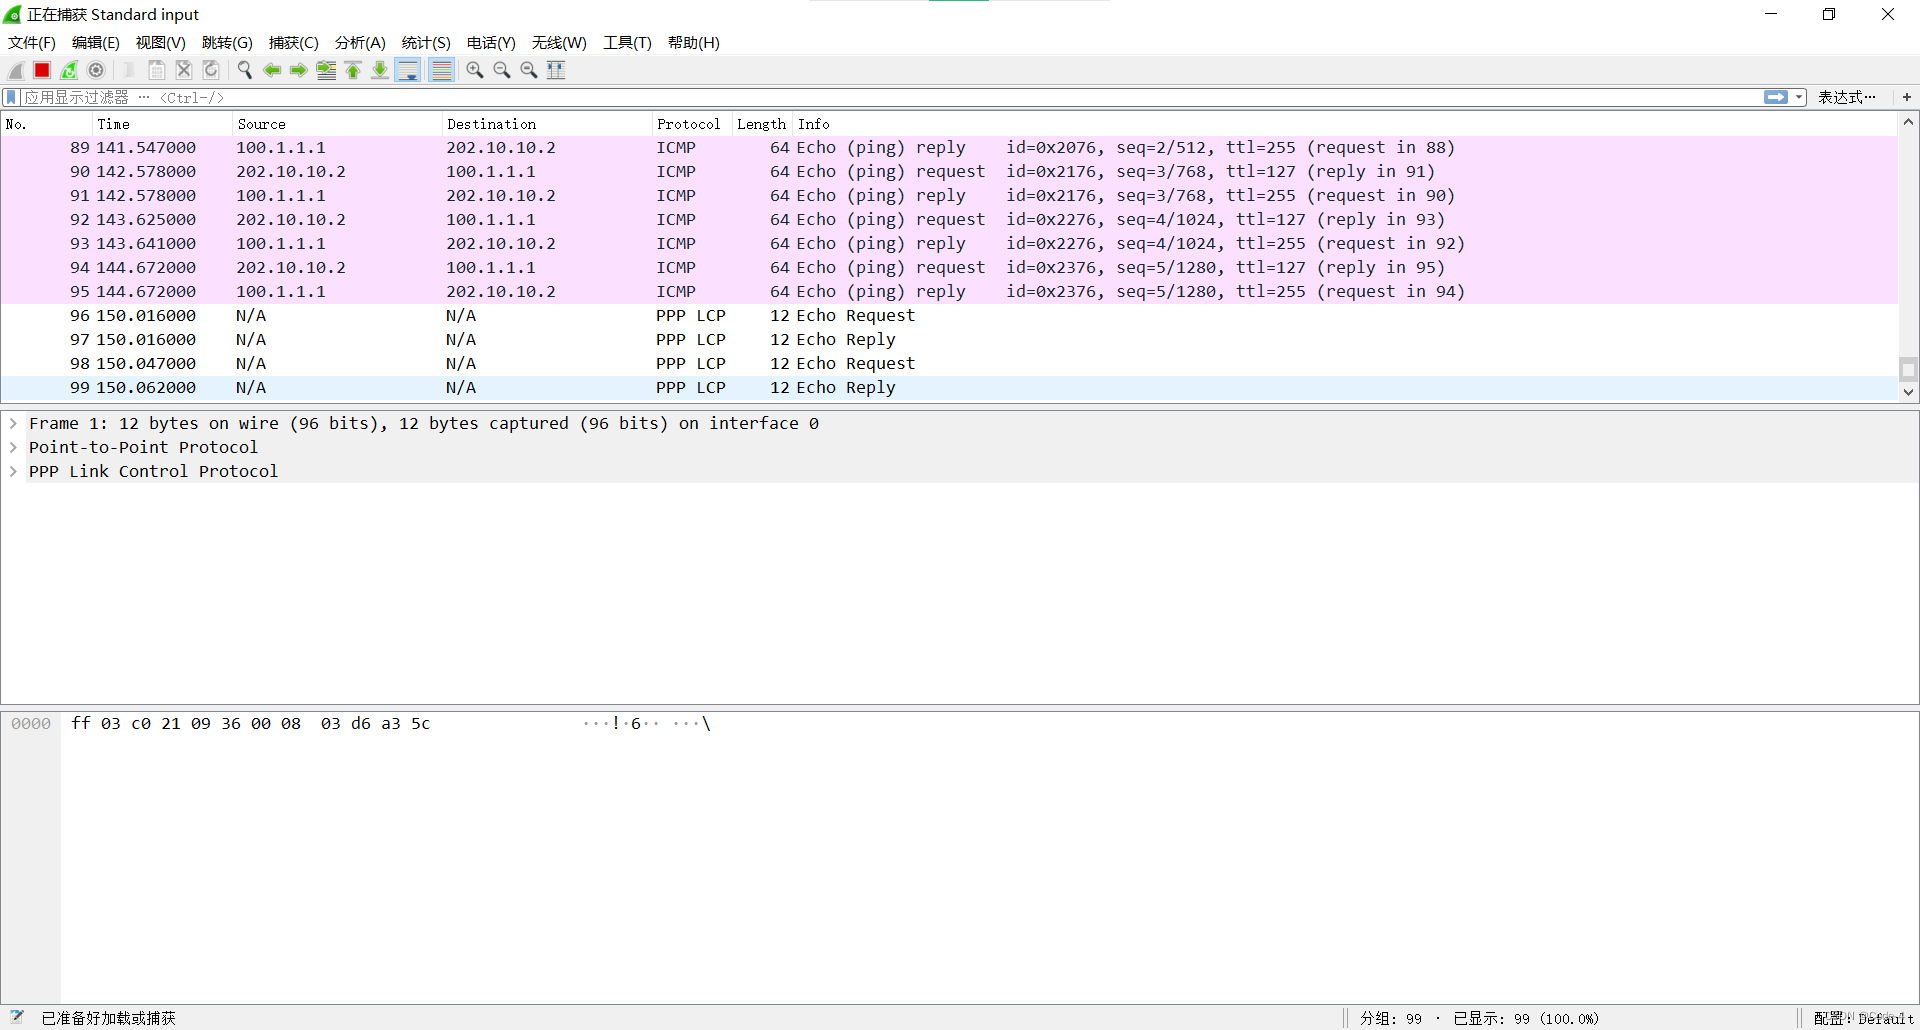Image resolution: width=1920 pixels, height=1030 pixels.
Task: Open the 视图(V) menu
Action: (161, 43)
